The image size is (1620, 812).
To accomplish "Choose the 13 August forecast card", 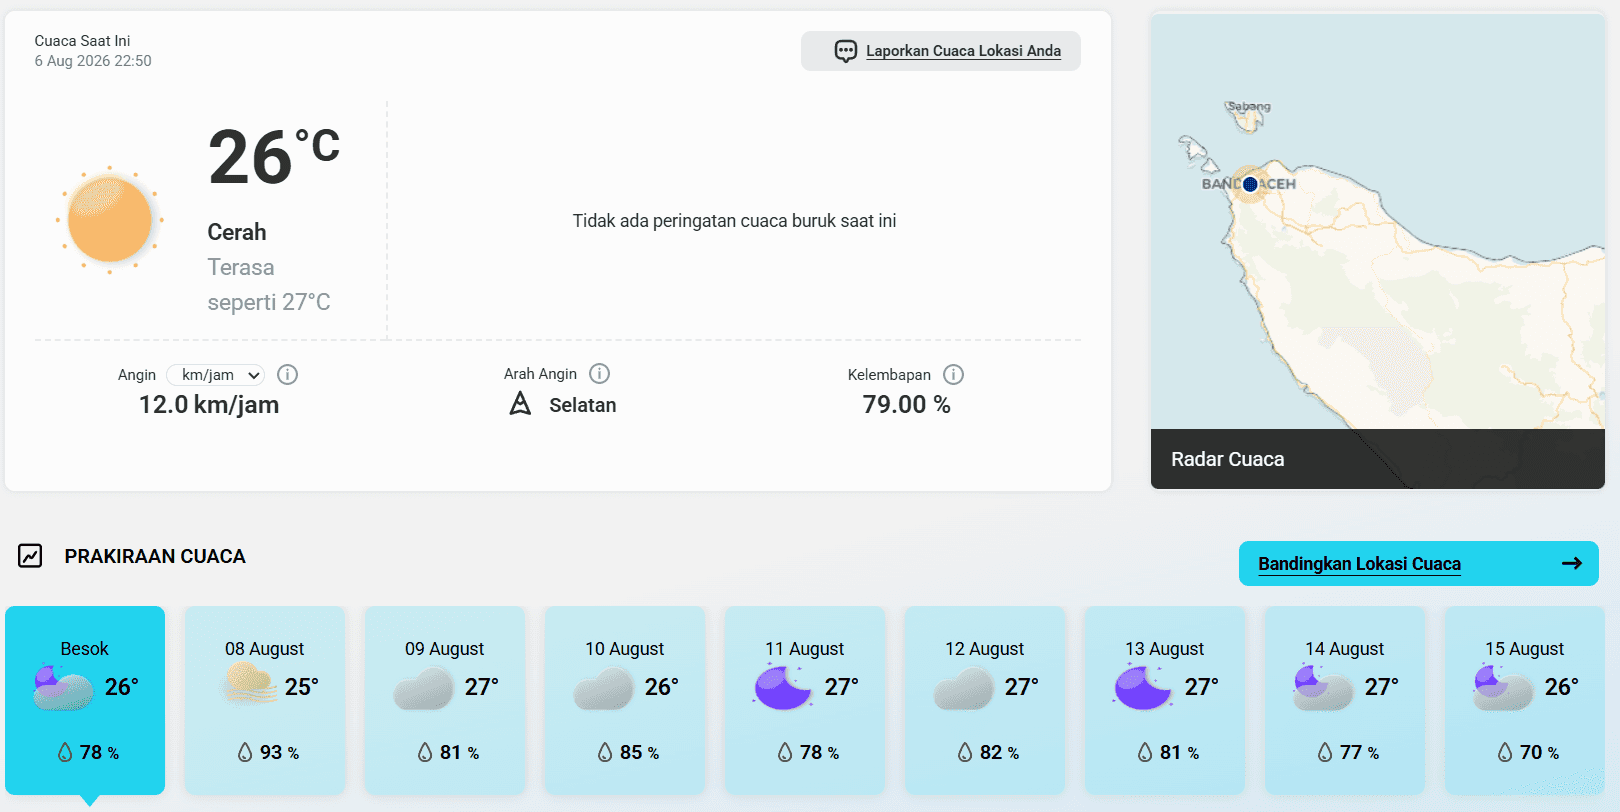I will (x=1165, y=700).
